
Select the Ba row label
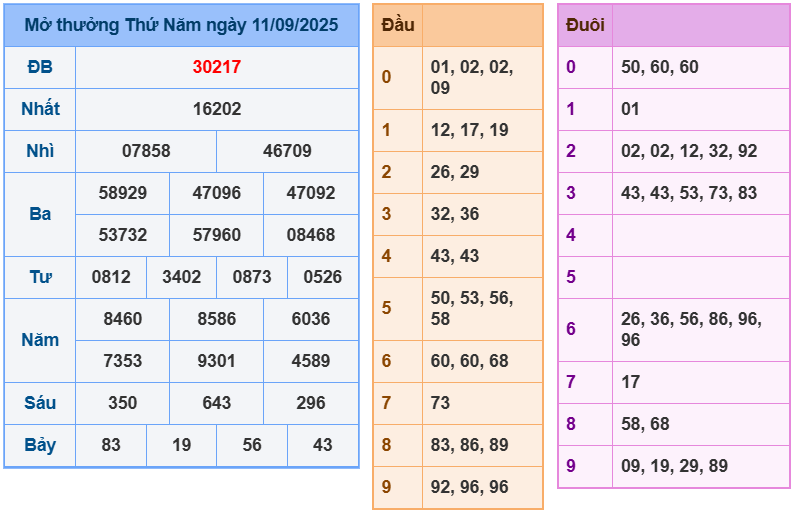coord(40,214)
